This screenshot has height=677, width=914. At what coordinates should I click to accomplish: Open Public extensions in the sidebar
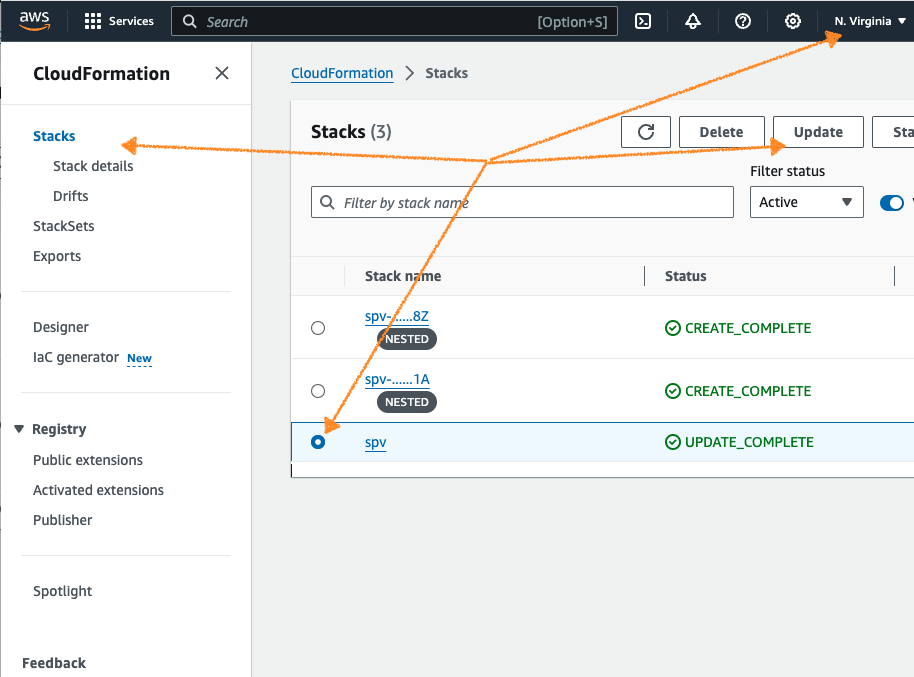tap(88, 460)
